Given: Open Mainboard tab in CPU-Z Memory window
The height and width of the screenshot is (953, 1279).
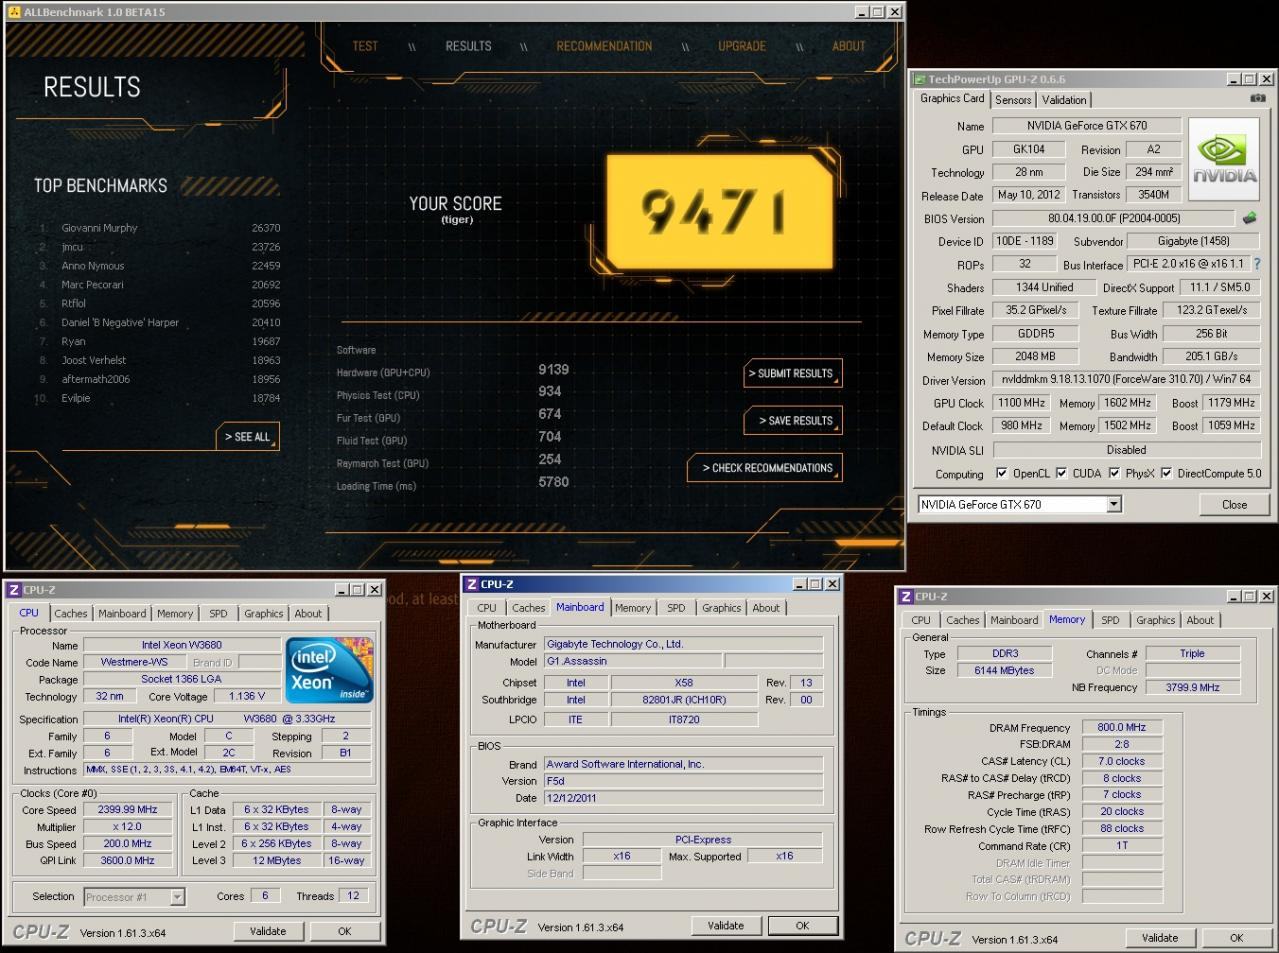Looking at the screenshot, I should click(1014, 620).
